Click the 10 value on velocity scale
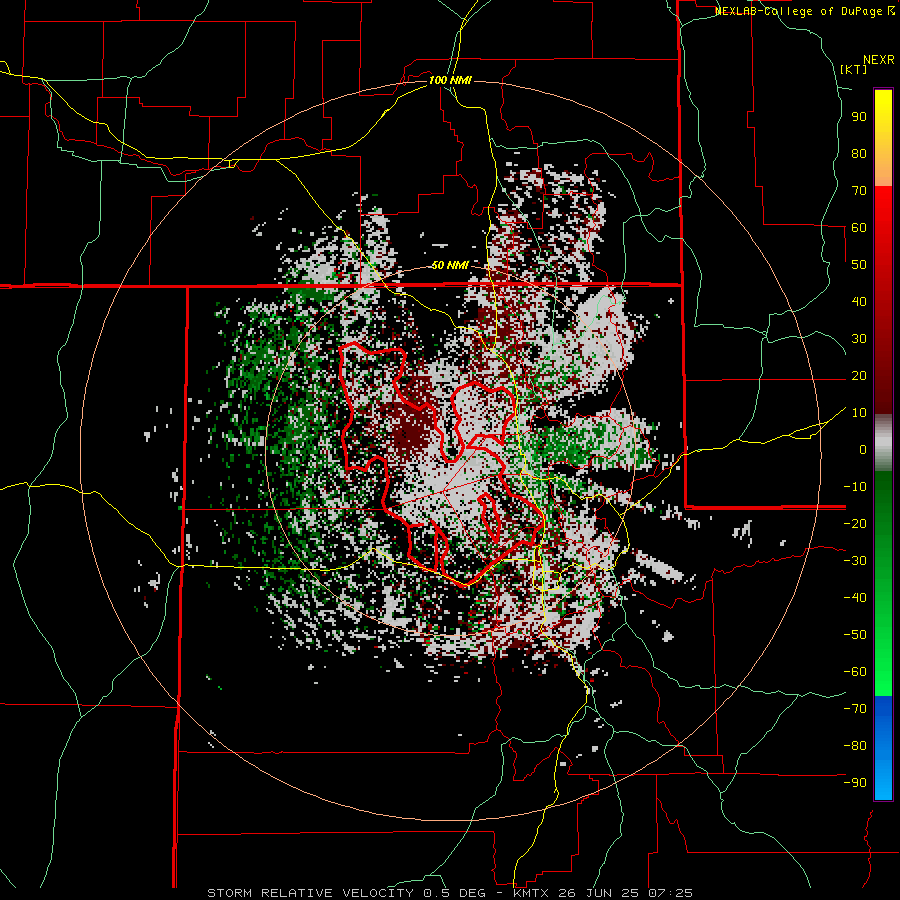Screen dimensions: 900x900 point(859,413)
